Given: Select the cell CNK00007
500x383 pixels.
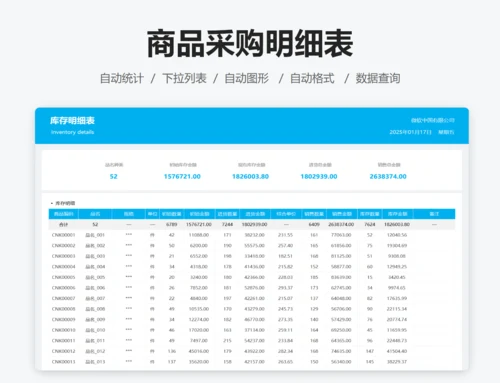Looking at the screenshot, I should tap(63, 298).
